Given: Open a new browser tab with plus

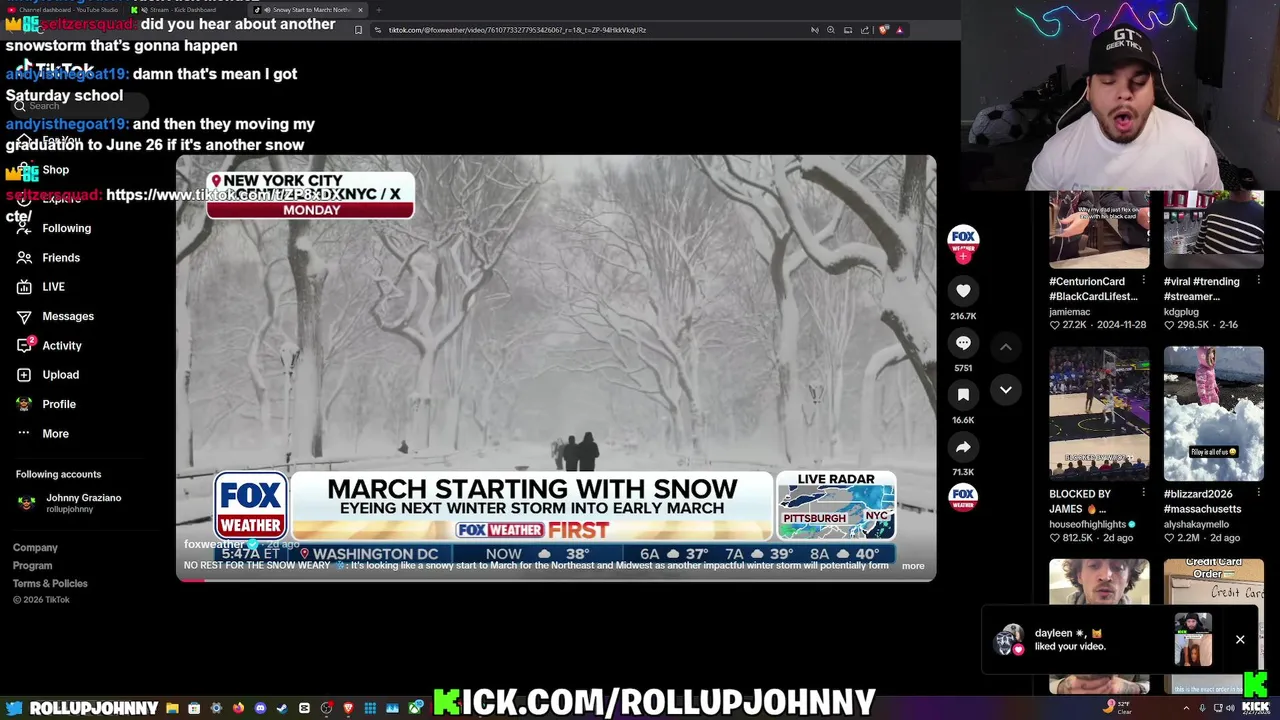Looking at the screenshot, I should tap(378, 10).
